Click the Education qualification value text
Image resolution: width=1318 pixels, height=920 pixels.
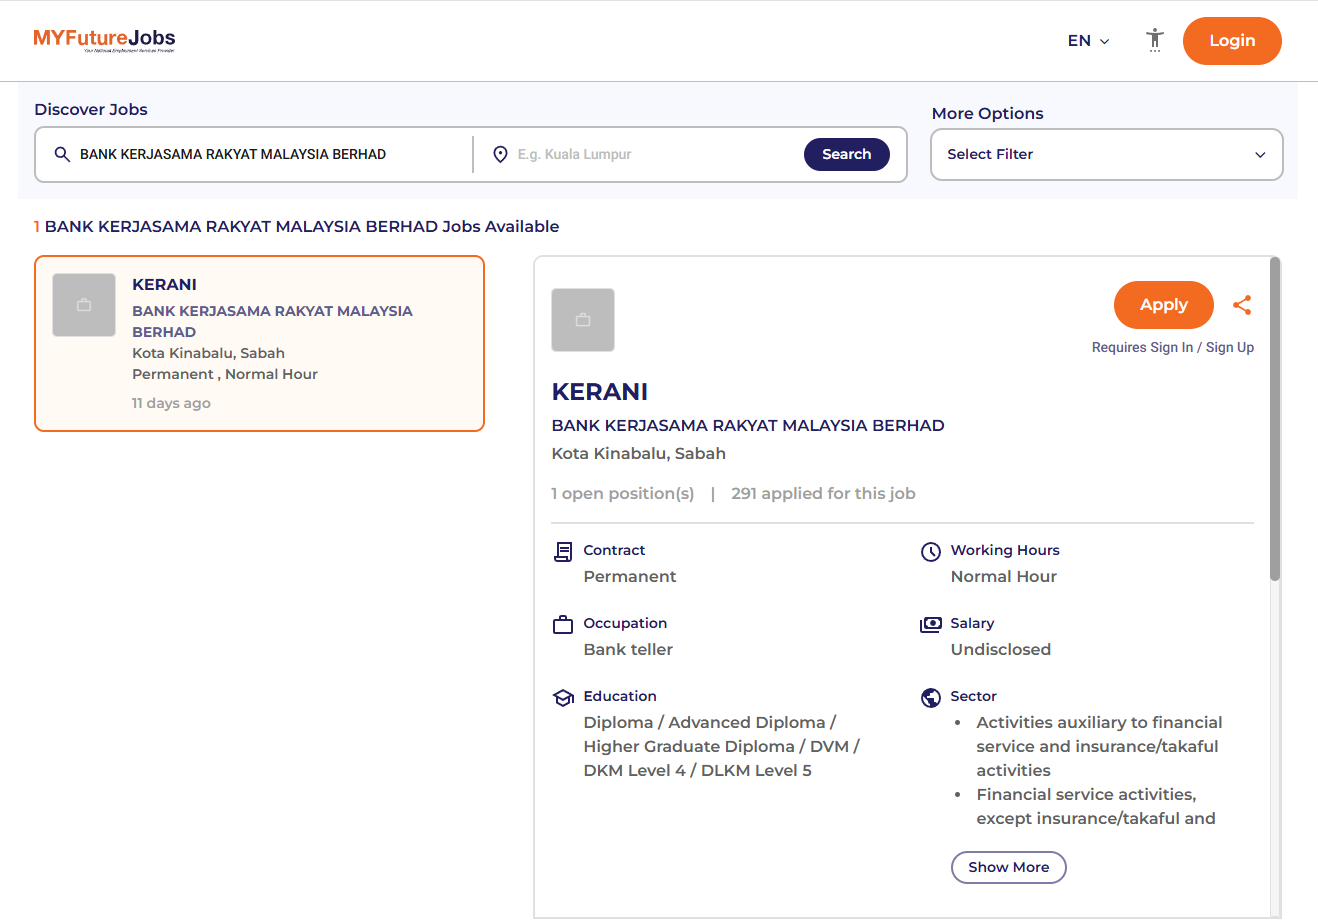721,746
